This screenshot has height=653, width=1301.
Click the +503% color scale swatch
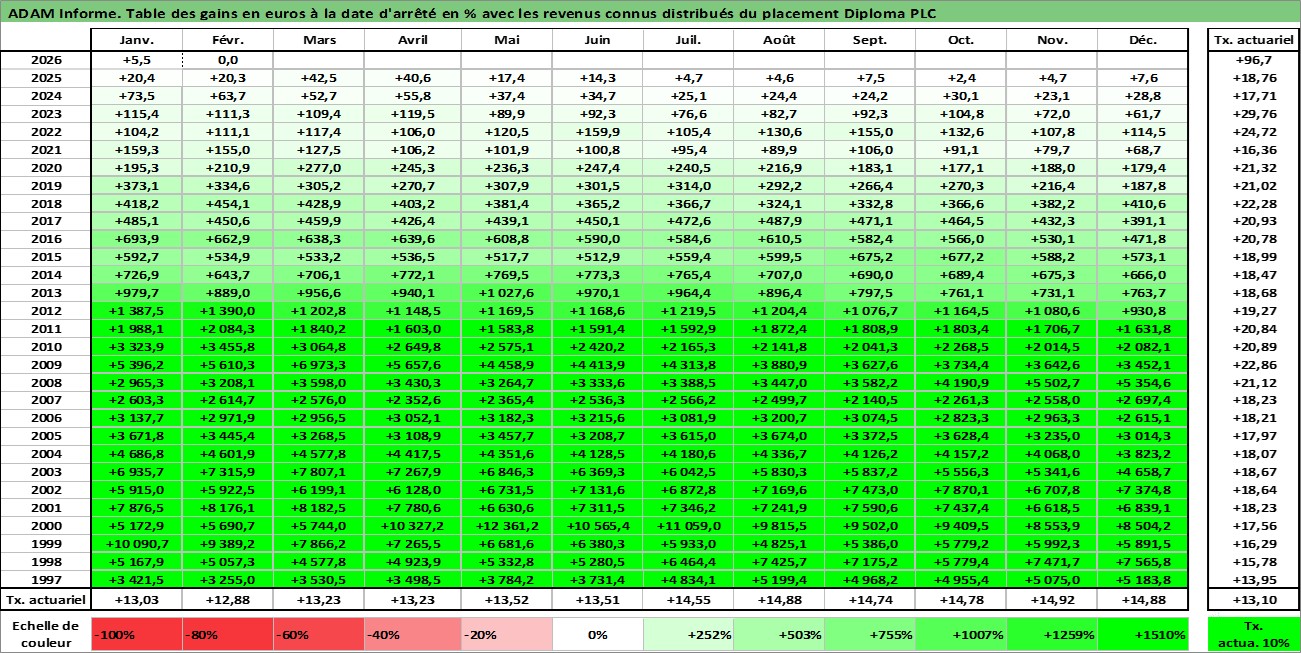tap(779, 634)
